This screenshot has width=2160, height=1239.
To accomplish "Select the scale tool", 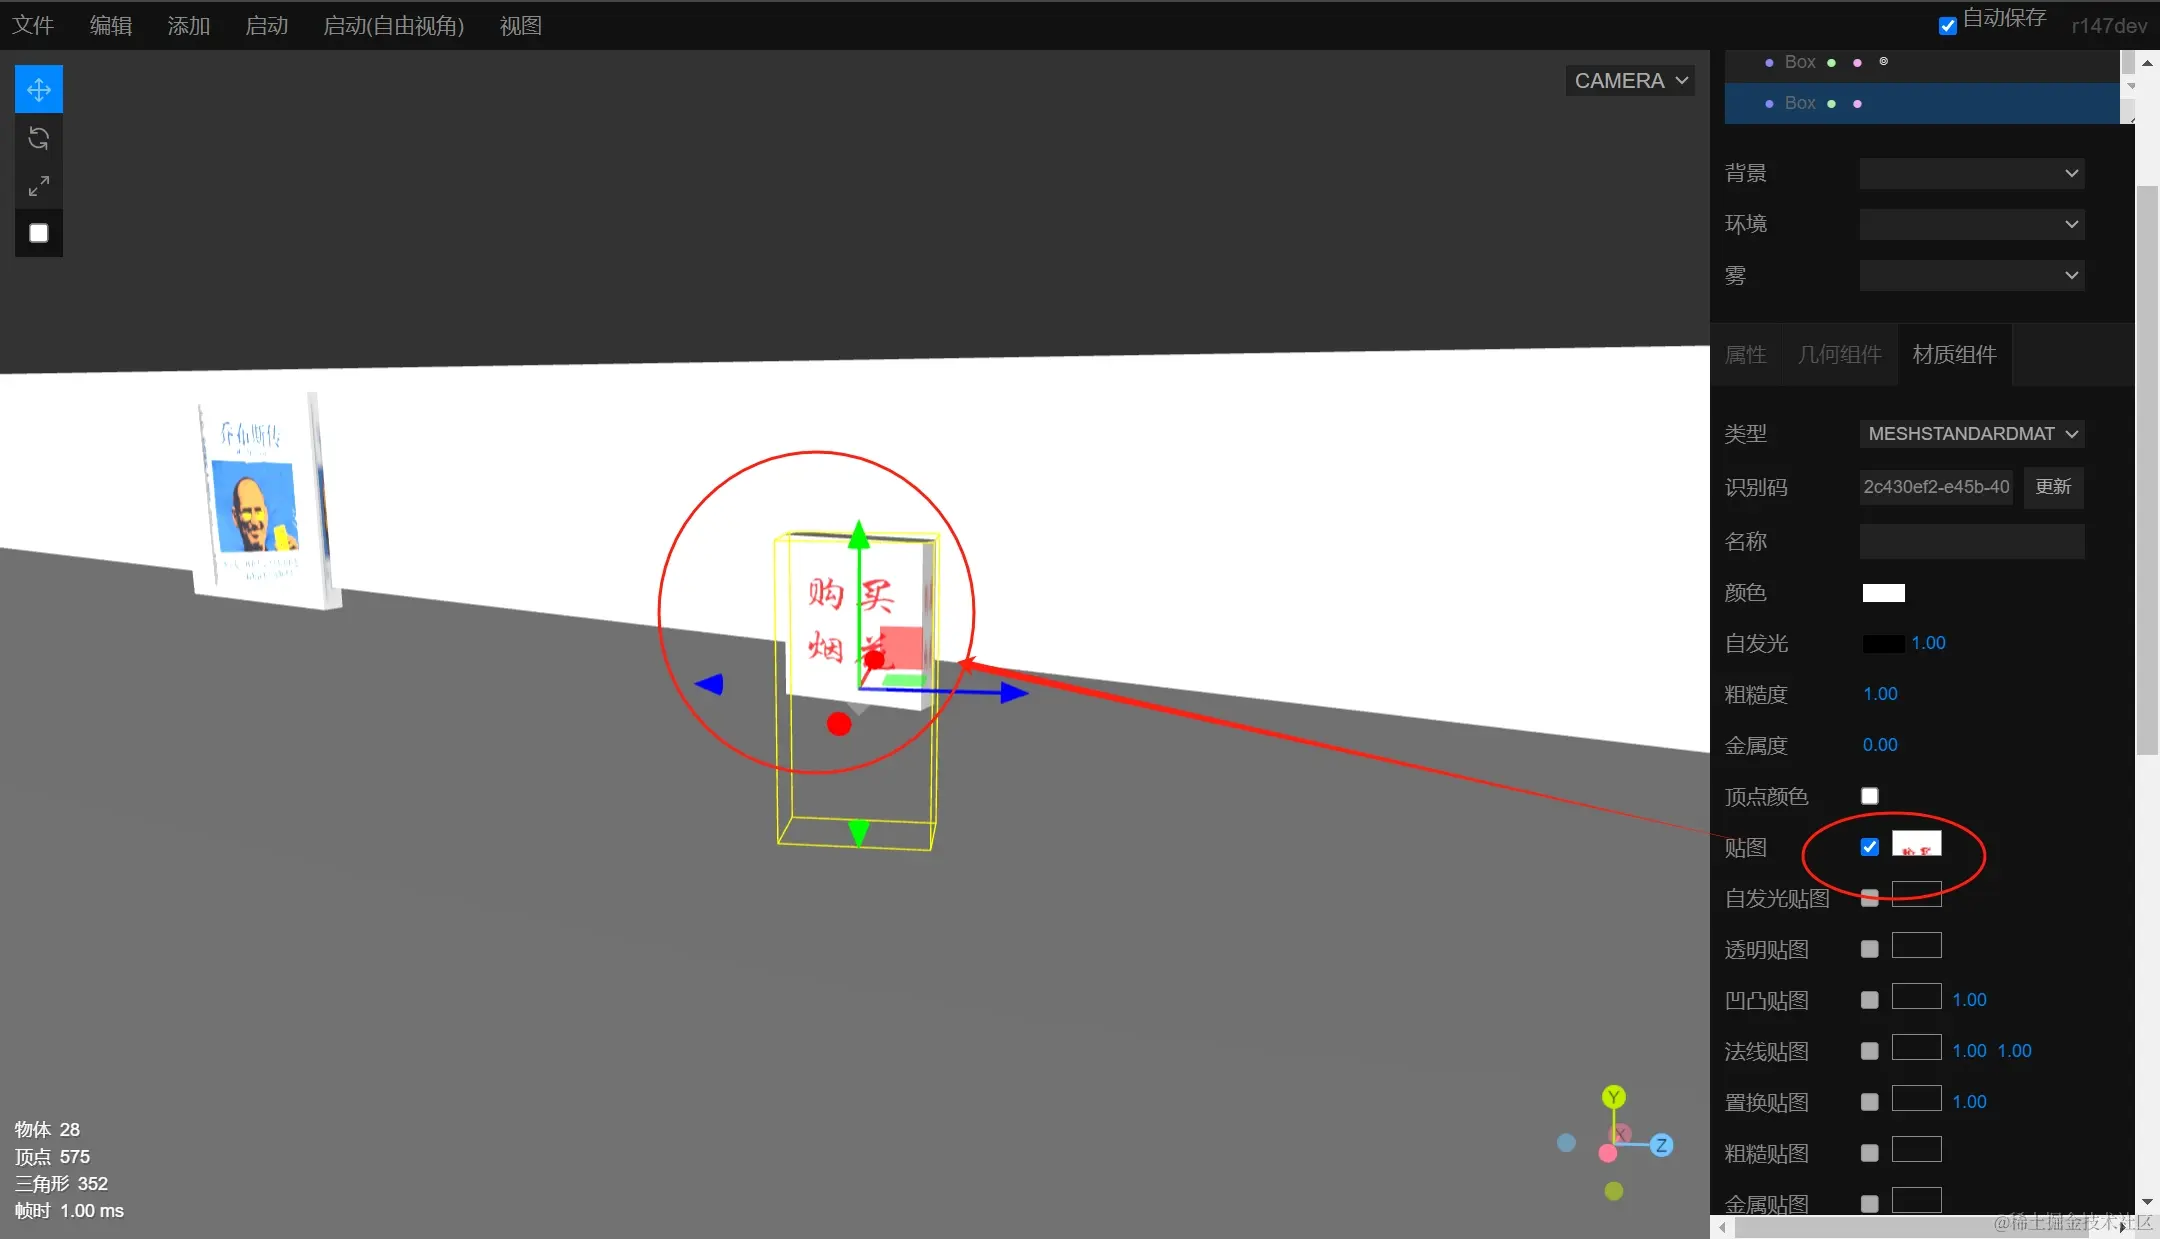I will [x=39, y=186].
